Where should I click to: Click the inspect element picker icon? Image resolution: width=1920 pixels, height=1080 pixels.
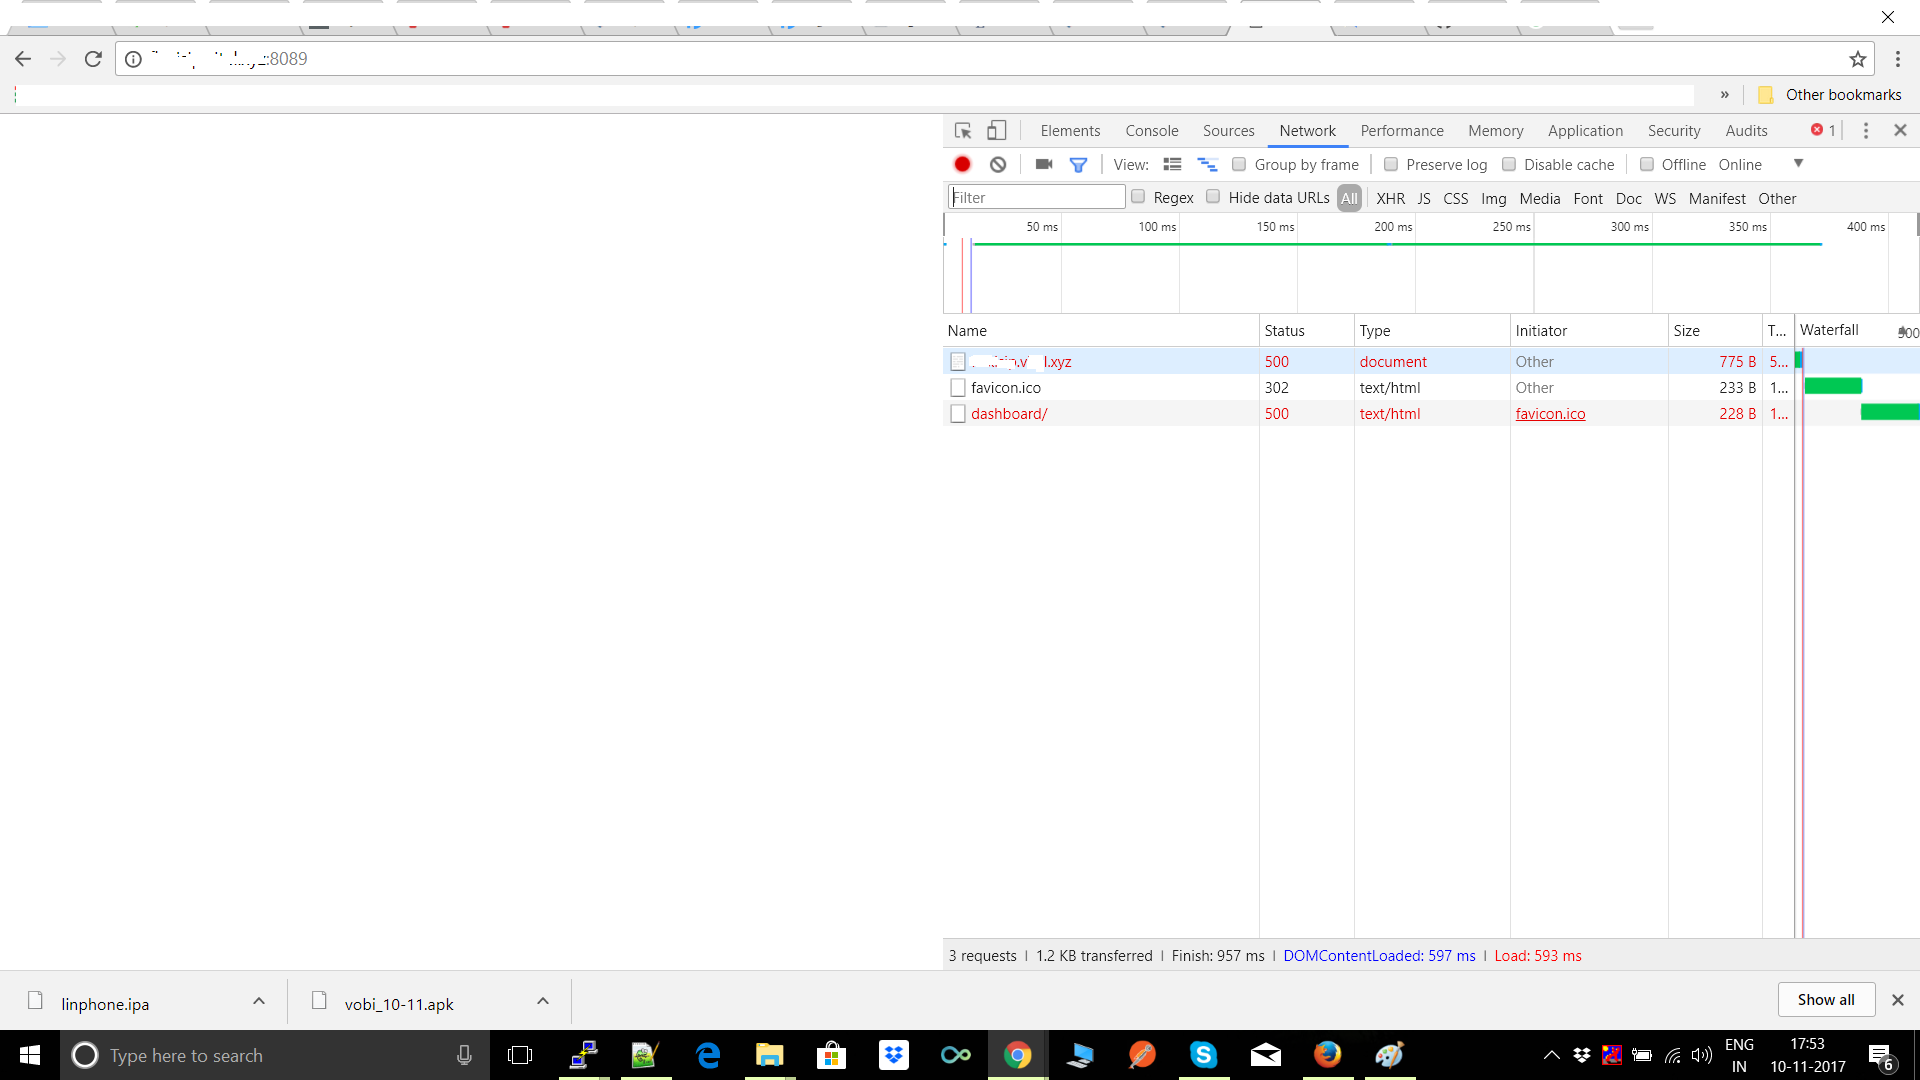click(963, 131)
